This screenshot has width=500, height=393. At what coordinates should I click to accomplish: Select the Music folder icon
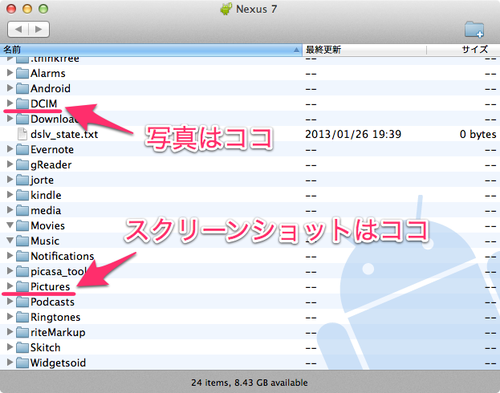(22, 241)
